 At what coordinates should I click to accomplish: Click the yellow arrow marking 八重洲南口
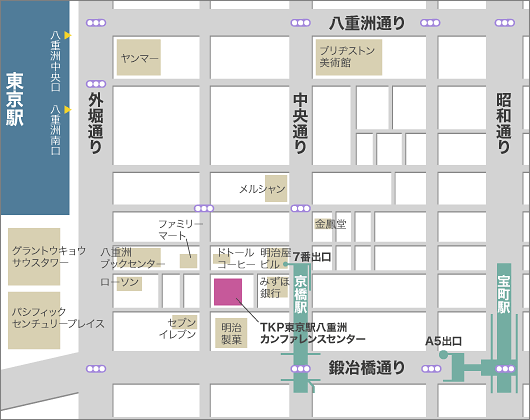coord(68,109)
